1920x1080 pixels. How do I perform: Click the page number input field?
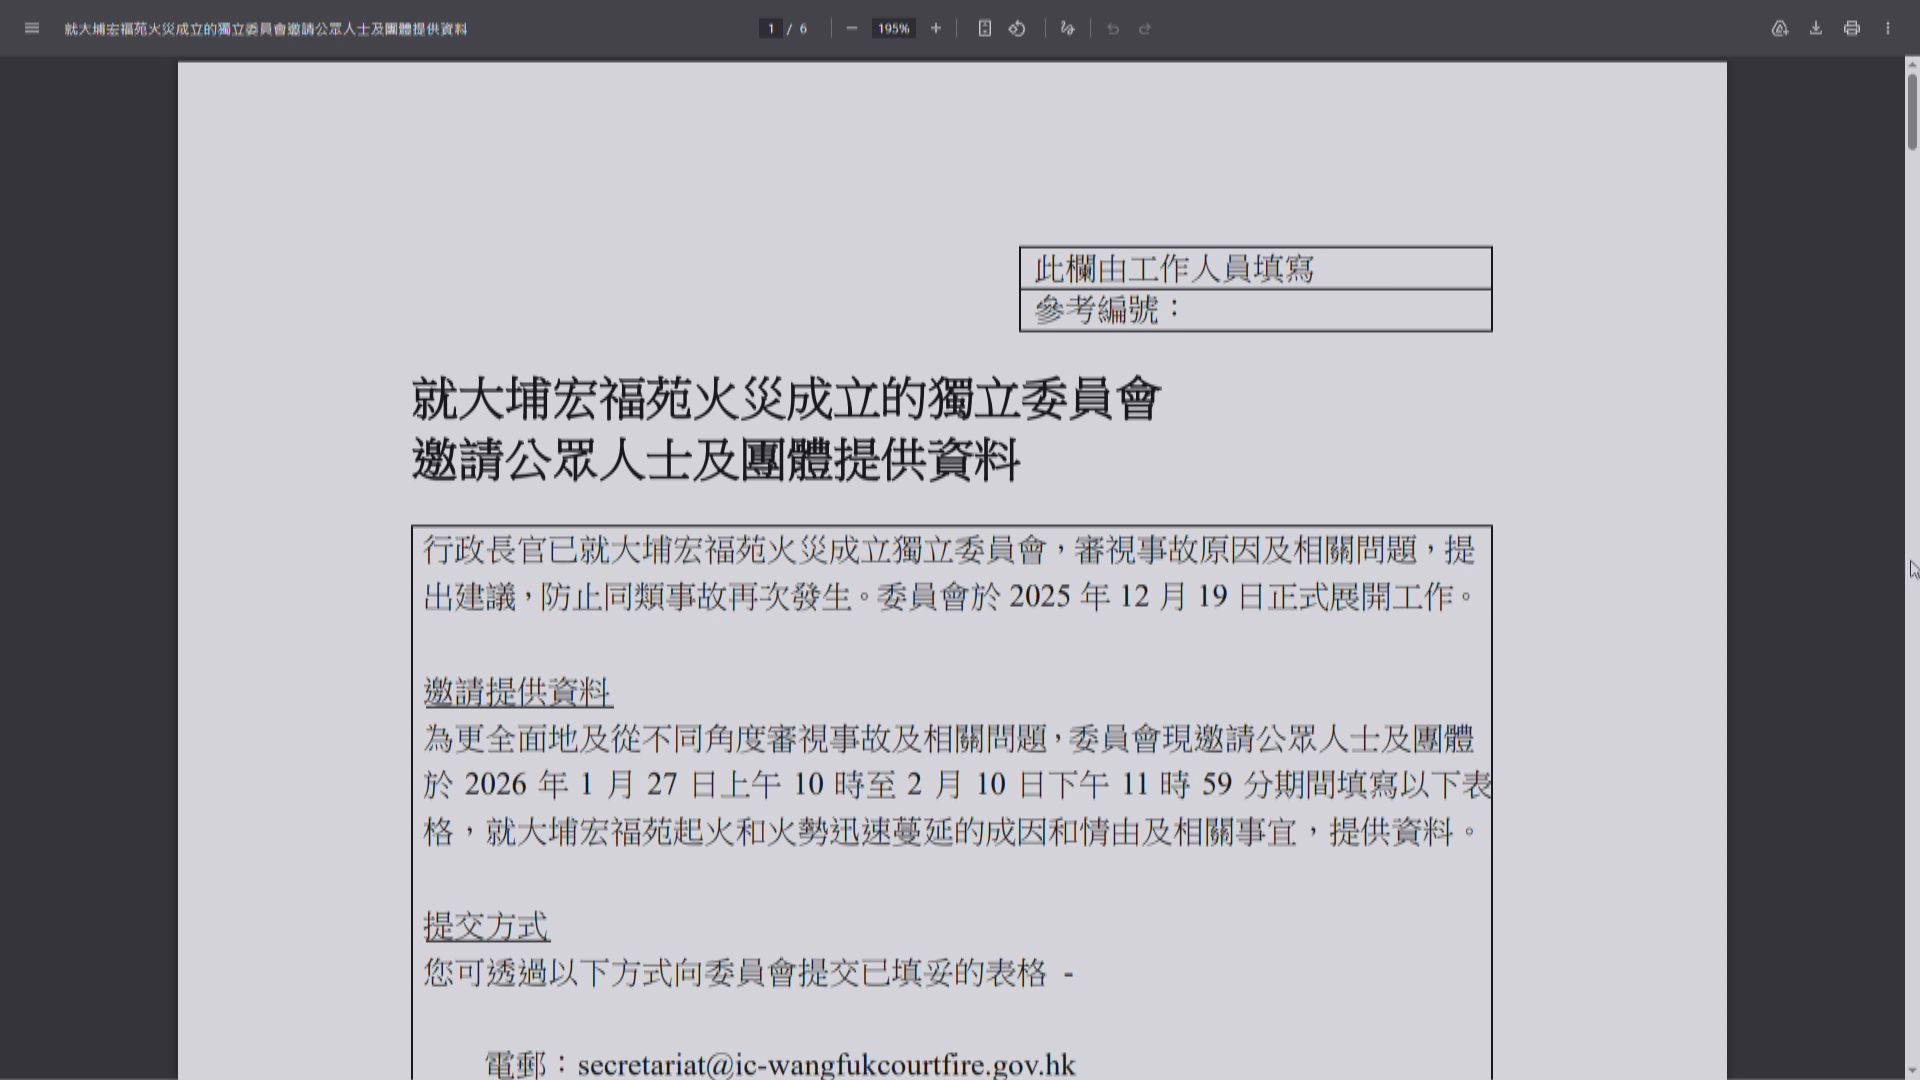(771, 29)
